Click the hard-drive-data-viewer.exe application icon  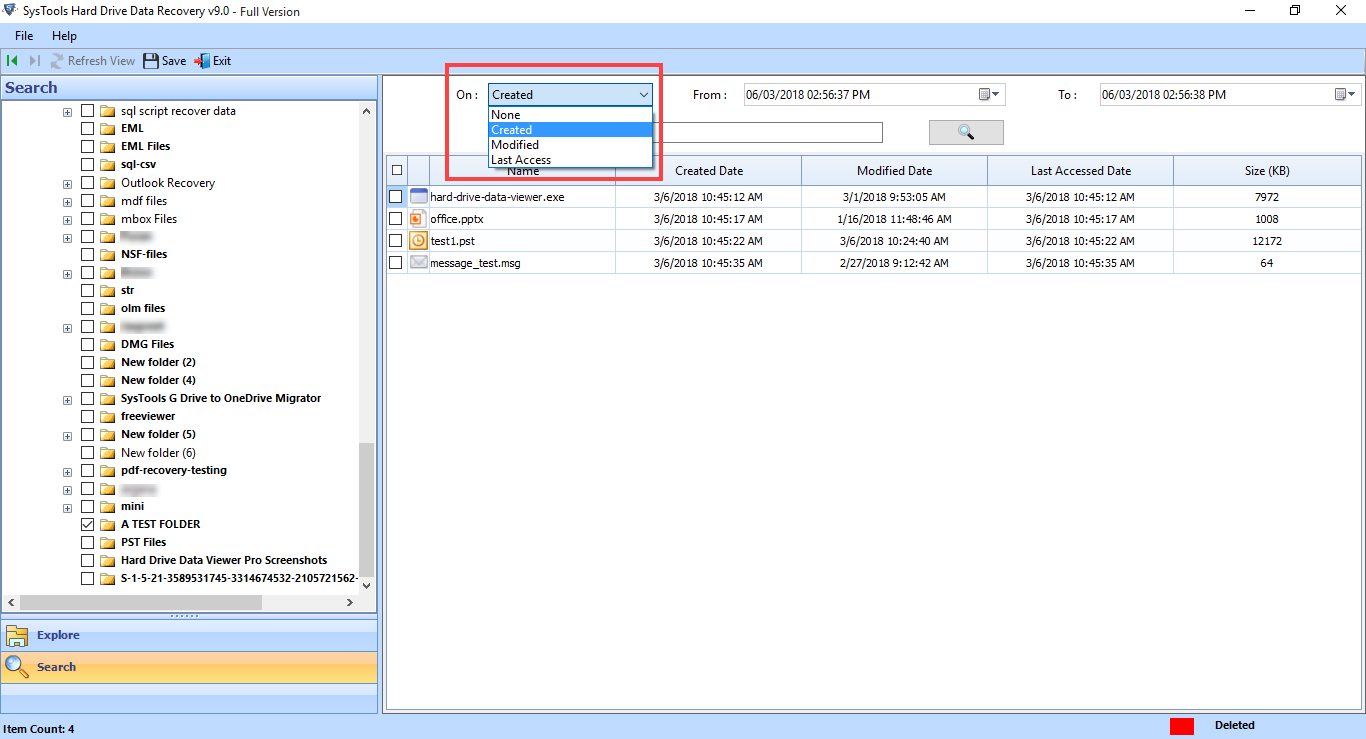pyautogui.click(x=418, y=196)
